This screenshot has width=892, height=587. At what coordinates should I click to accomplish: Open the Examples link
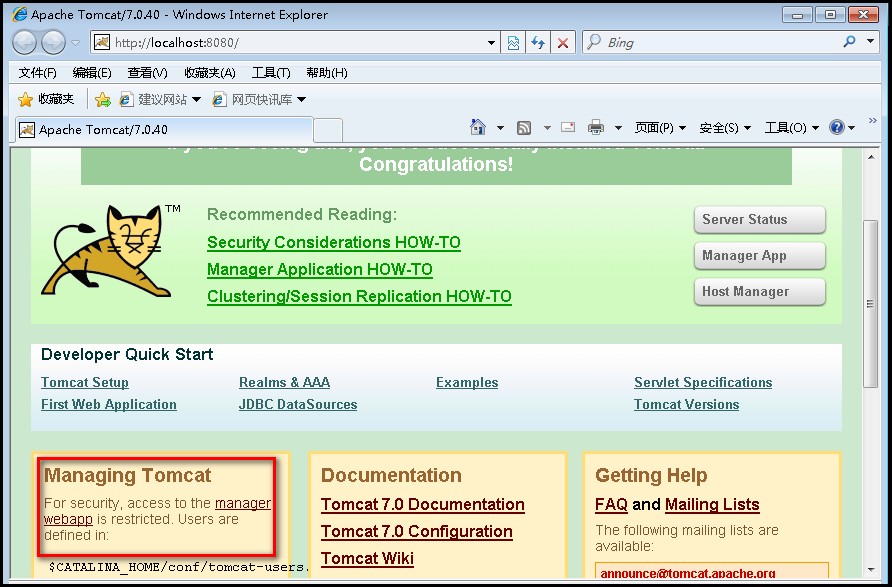(467, 382)
